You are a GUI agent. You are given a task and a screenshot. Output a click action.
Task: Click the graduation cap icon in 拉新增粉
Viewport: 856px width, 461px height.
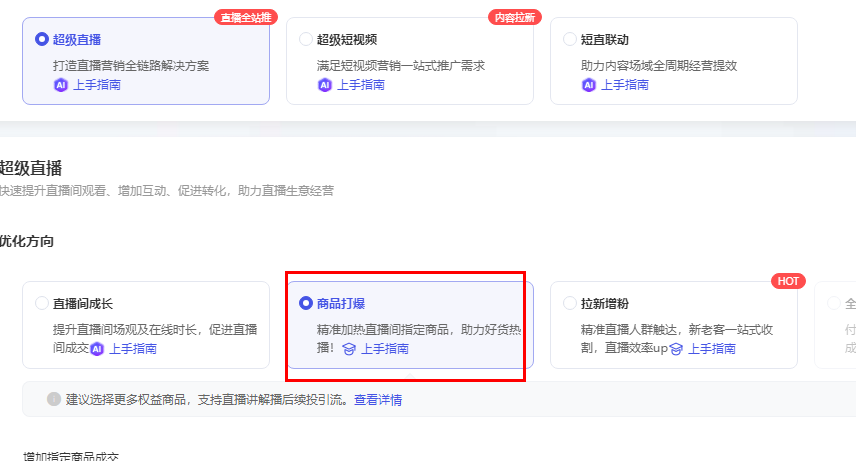pyautogui.click(x=676, y=349)
